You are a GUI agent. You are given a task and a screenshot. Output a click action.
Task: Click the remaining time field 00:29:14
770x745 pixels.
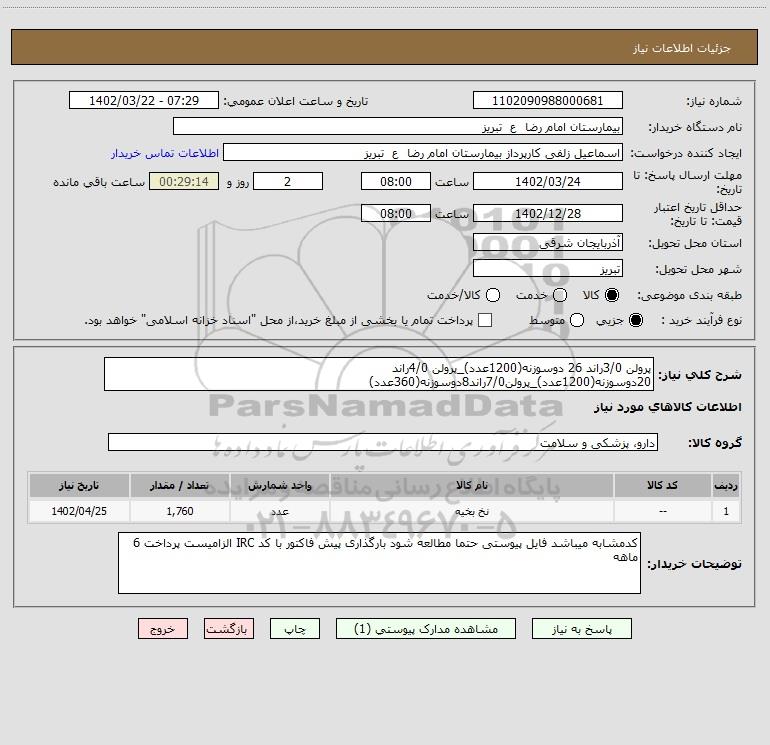184,181
